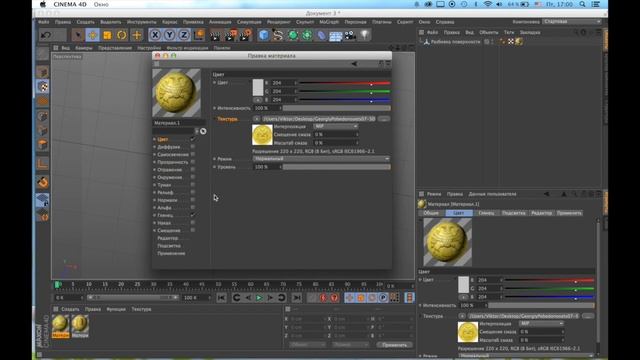This screenshot has width=640, height=360.
Task: Enable the Диффузия channel checkbox
Action: (x=192, y=147)
